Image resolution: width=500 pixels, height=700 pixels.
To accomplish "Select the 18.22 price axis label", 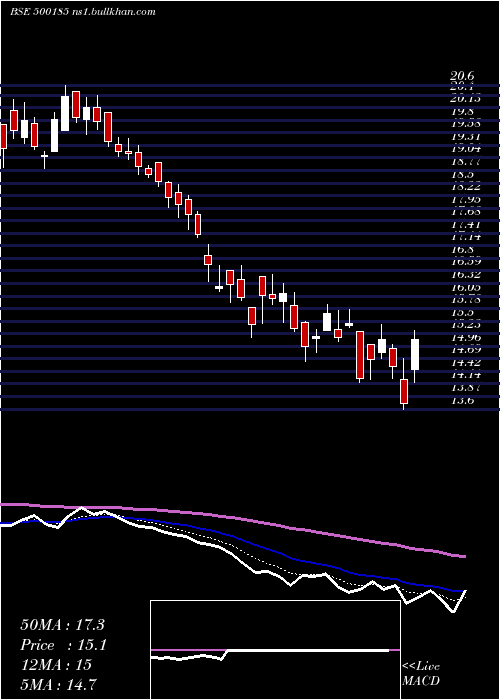I will (467, 187).
